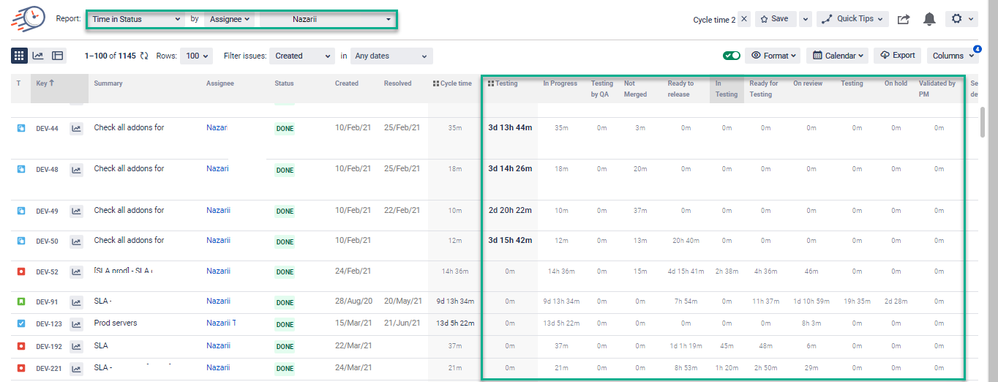998x382 pixels.
Task: Refresh the report data icon
Action: click(144, 56)
